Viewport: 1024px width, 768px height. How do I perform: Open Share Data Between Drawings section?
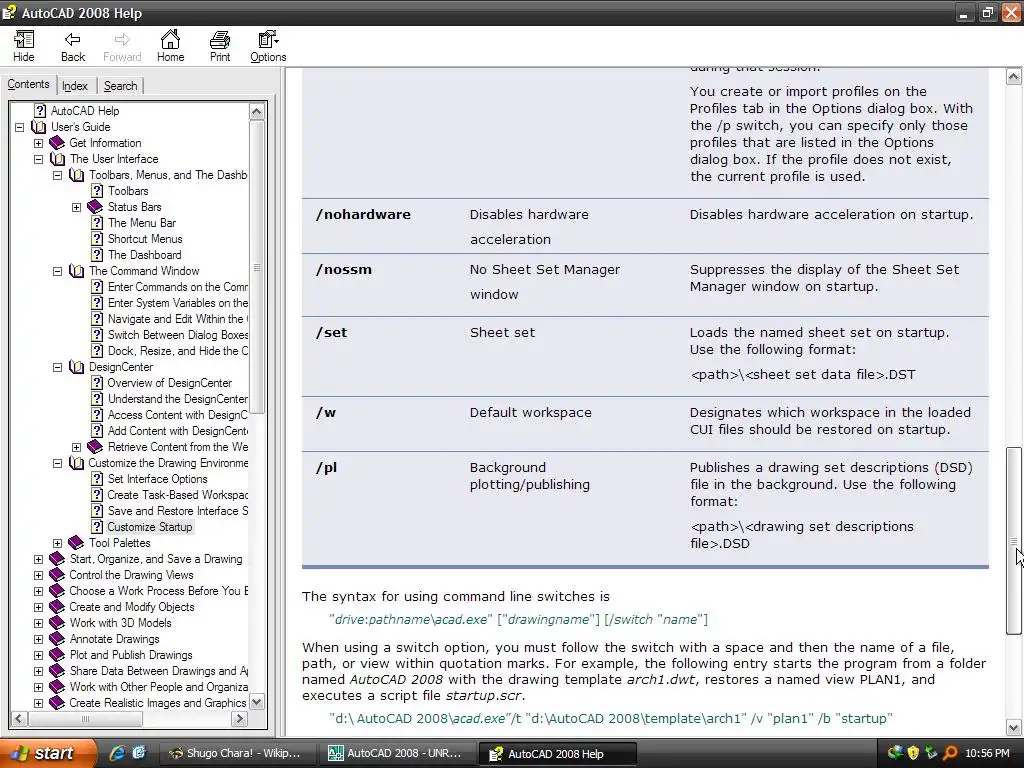coord(159,671)
